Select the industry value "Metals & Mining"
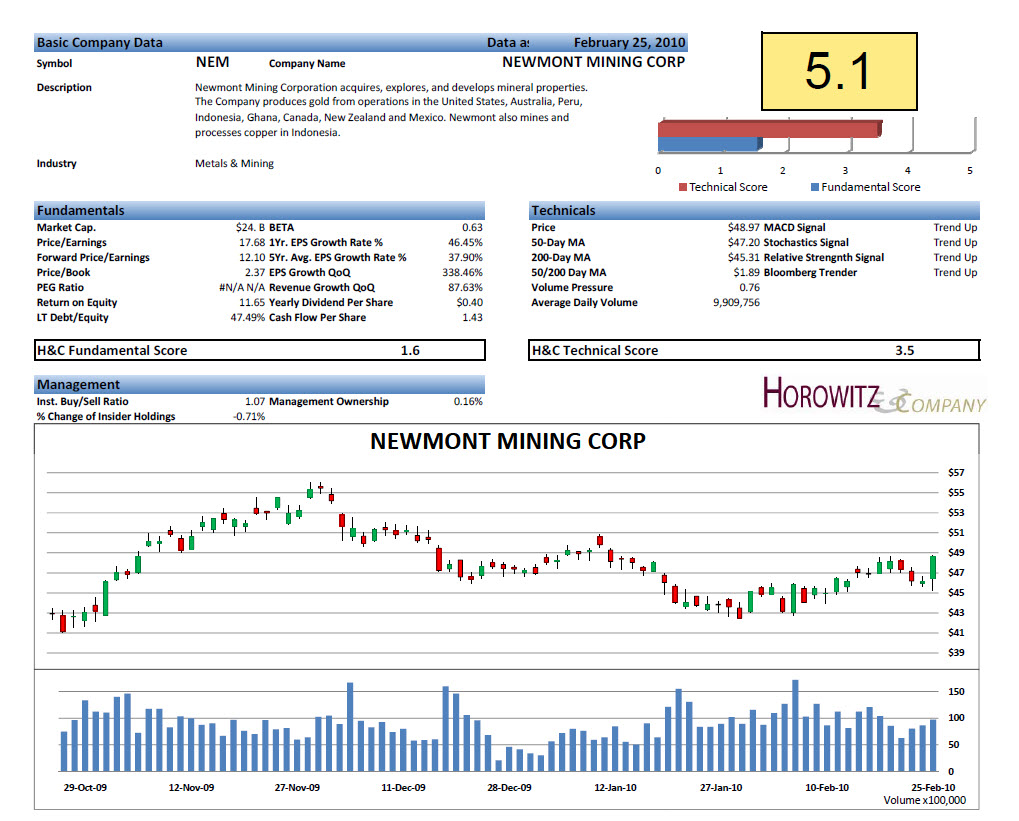The image size is (1019, 821). [x=235, y=164]
